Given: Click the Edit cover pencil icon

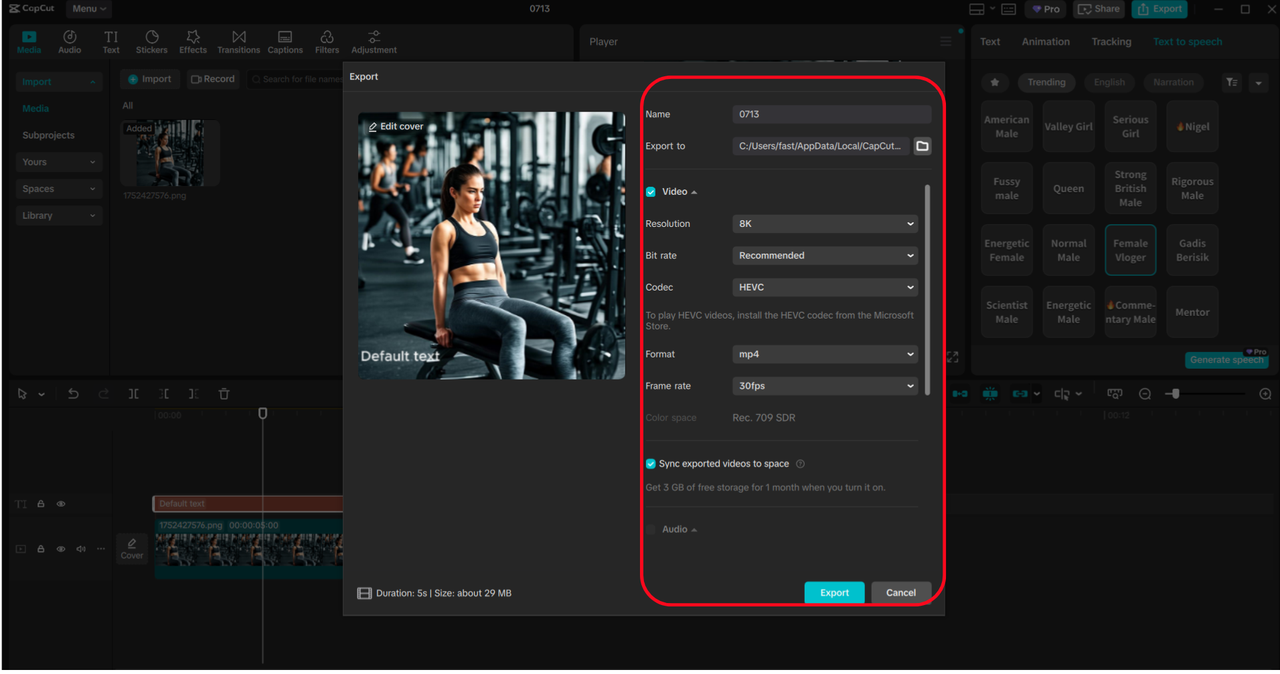Looking at the screenshot, I should pos(373,127).
